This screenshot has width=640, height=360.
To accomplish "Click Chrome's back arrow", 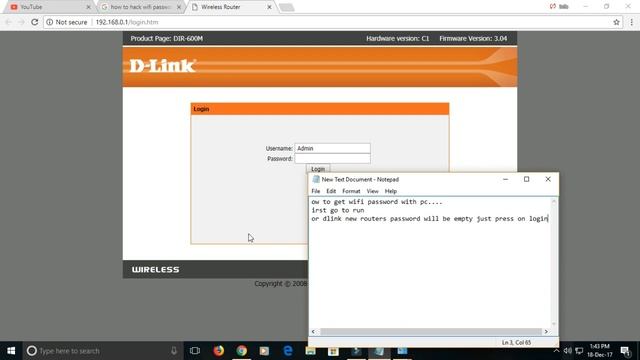I will click(9, 22).
